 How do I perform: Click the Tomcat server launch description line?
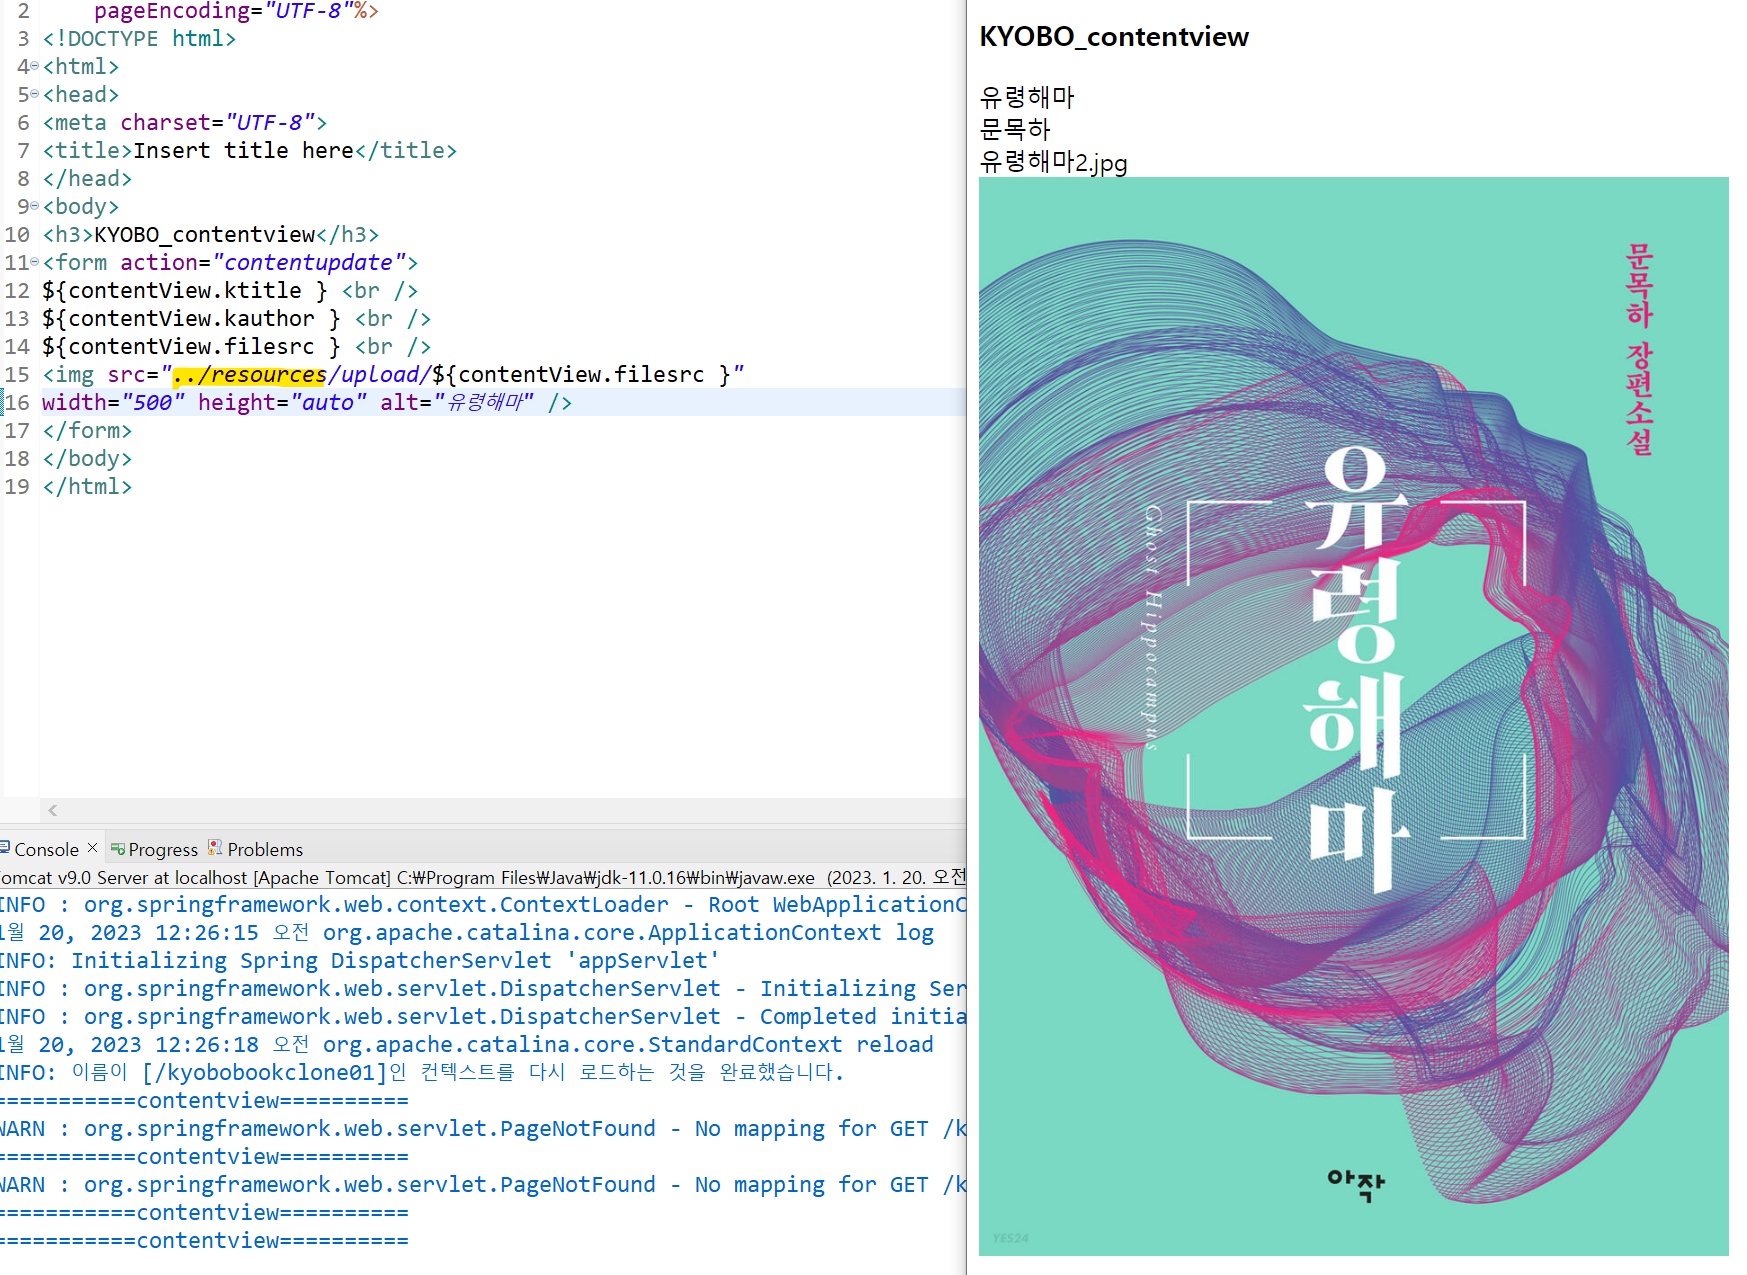pos(483,877)
